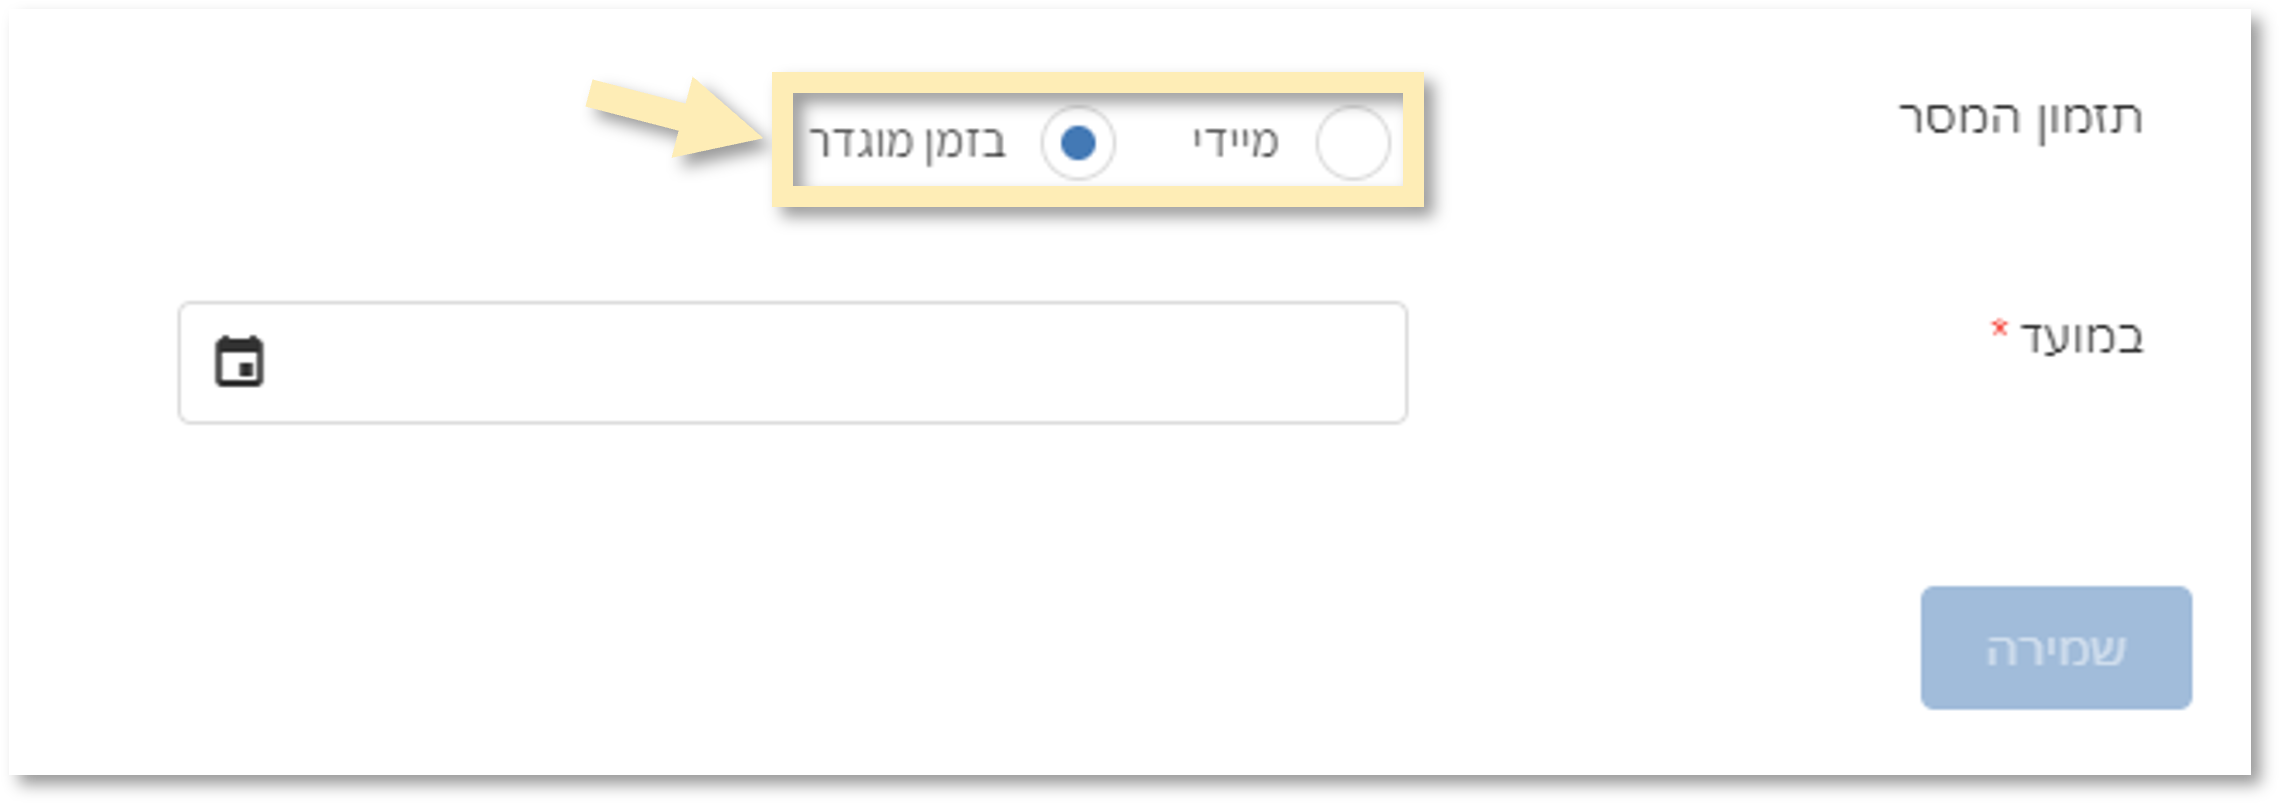Select the מיידי radio button
This screenshot has height=804, width=2280.
[1352, 143]
